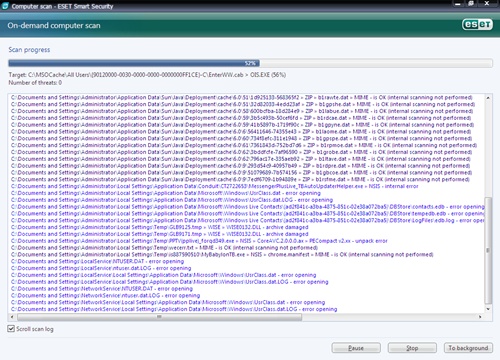Select the log row with b1gbcoe.dat
The width and height of the screenshot is (500, 360).
(x=241, y=172)
